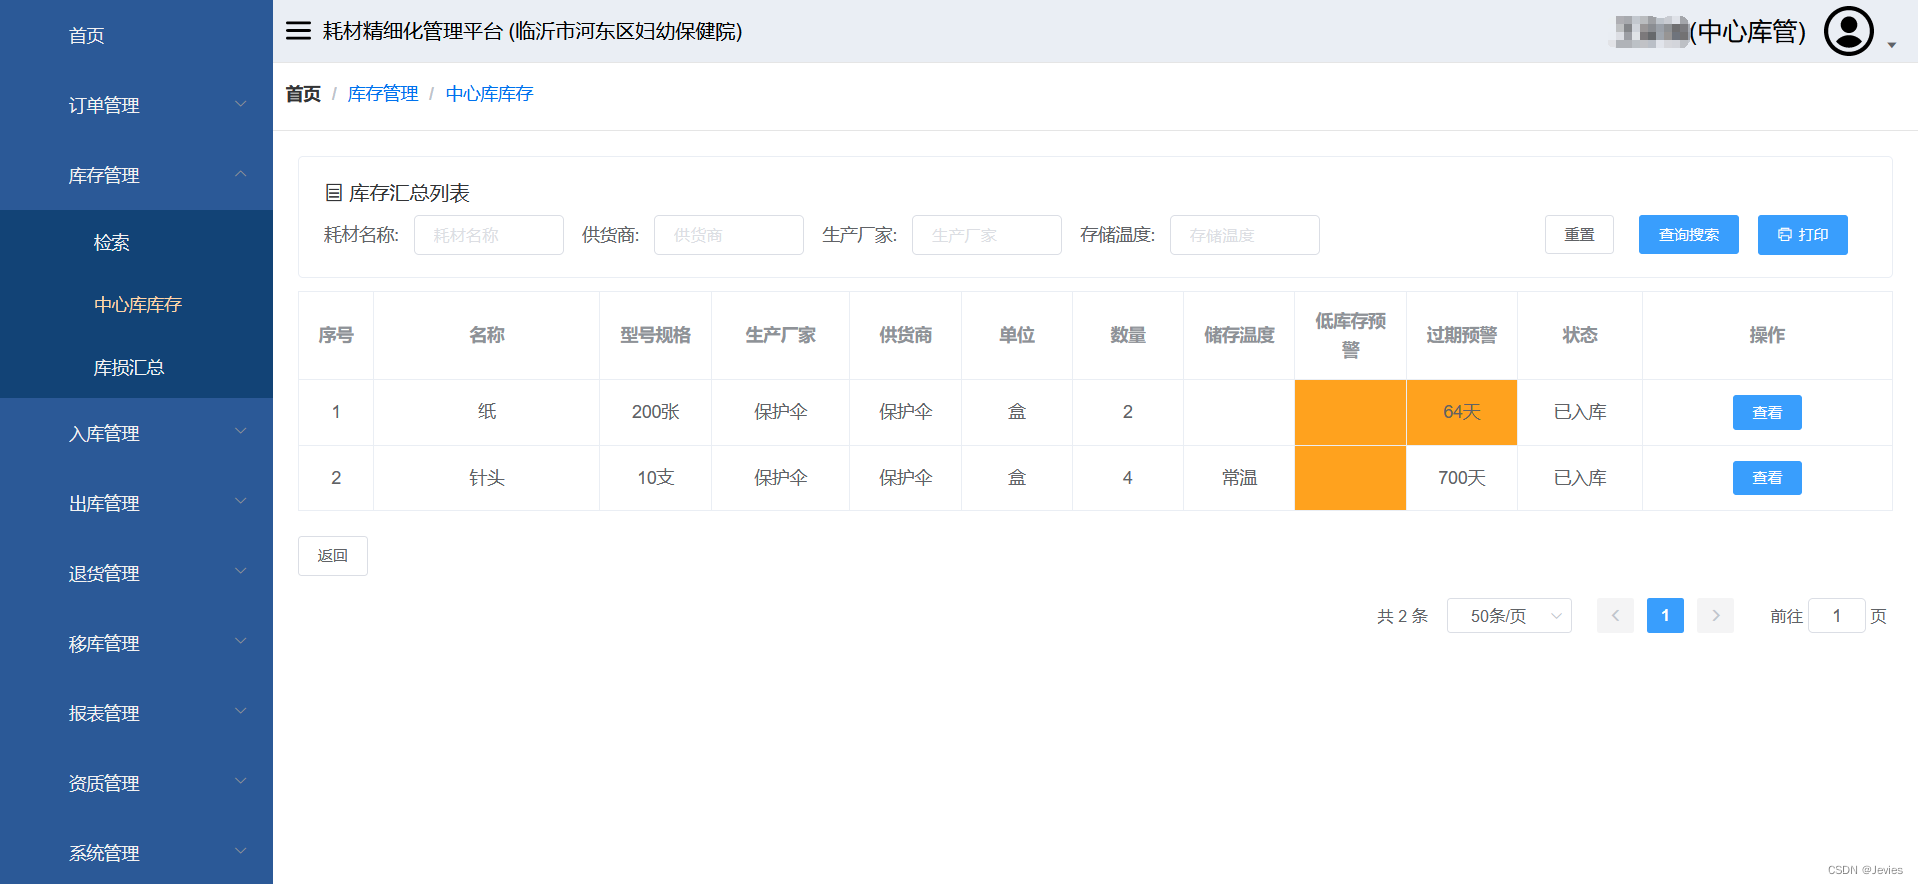Click the 过期预警 column header

pyautogui.click(x=1461, y=335)
